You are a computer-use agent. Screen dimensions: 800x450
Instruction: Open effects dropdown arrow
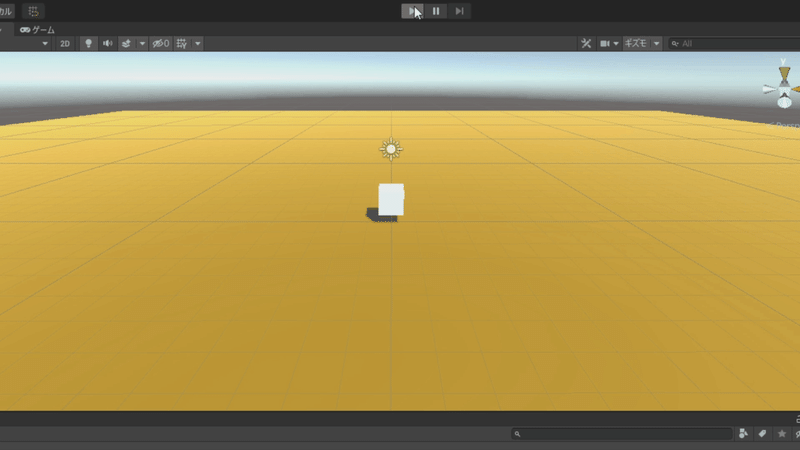tap(142, 44)
